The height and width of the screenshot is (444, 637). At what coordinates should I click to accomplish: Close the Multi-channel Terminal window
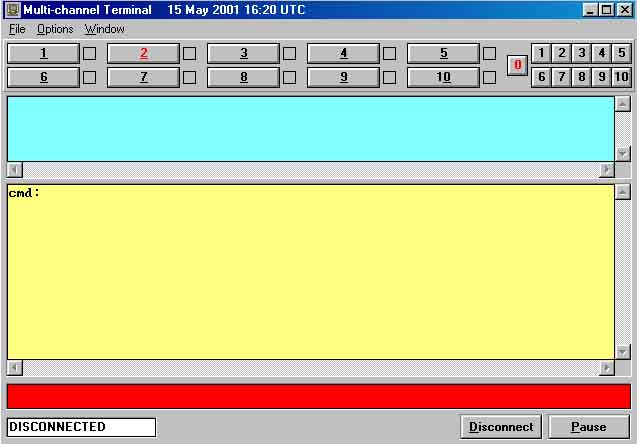click(x=625, y=10)
